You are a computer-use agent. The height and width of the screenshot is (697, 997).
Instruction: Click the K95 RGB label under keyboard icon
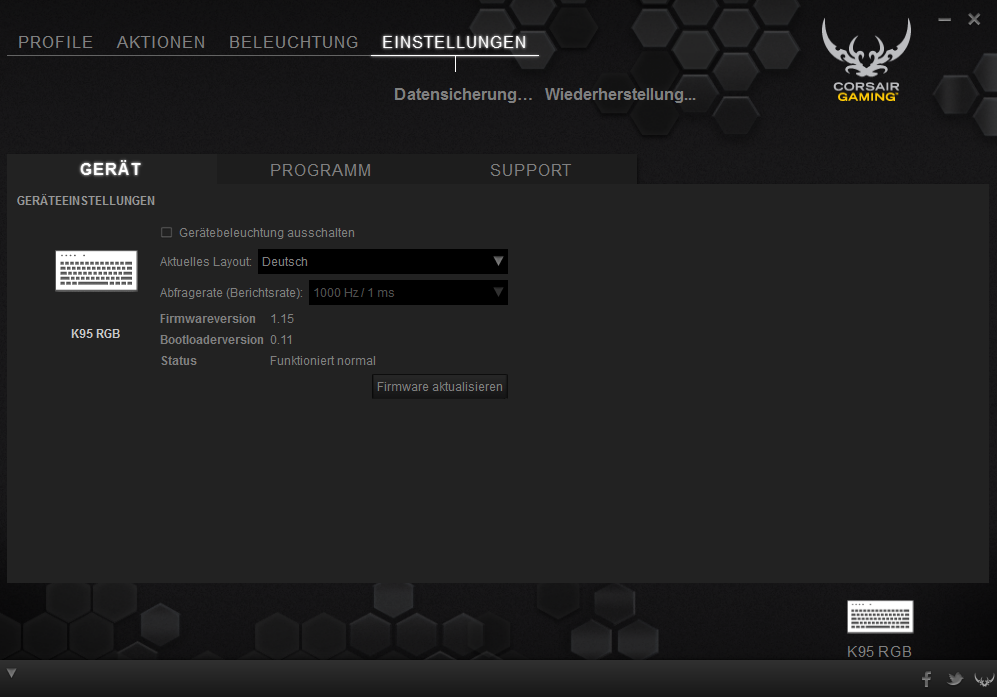[95, 334]
